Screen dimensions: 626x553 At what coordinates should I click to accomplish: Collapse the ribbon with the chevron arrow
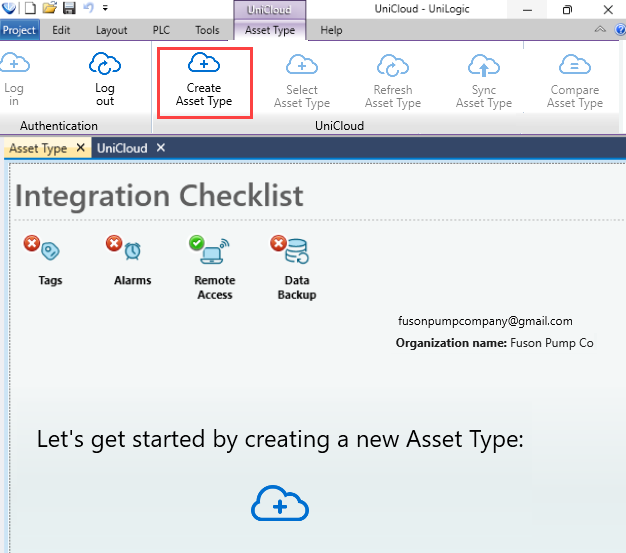point(599,30)
